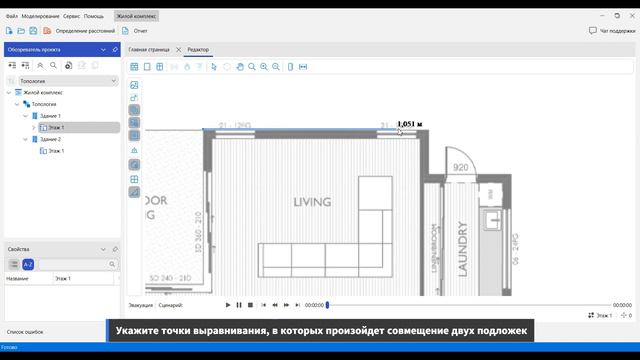Open the Помощь menu
The width and height of the screenshot is (640, 360).
pos(94,16)
